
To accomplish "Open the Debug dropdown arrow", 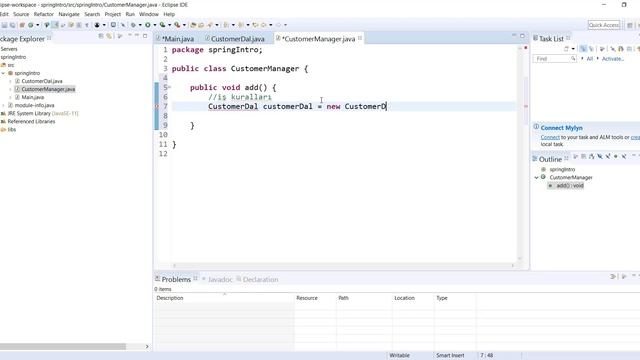I will click(x=140, y=25).
